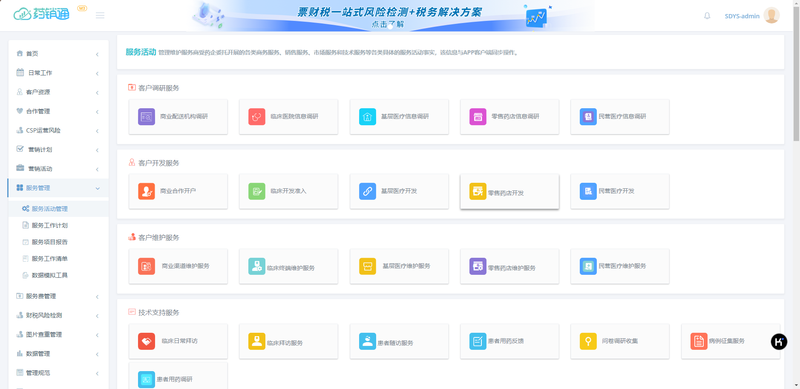Click the 服务活动 page title
The height and width of the screenshot is (389, 800).
[x=141, y=52]
